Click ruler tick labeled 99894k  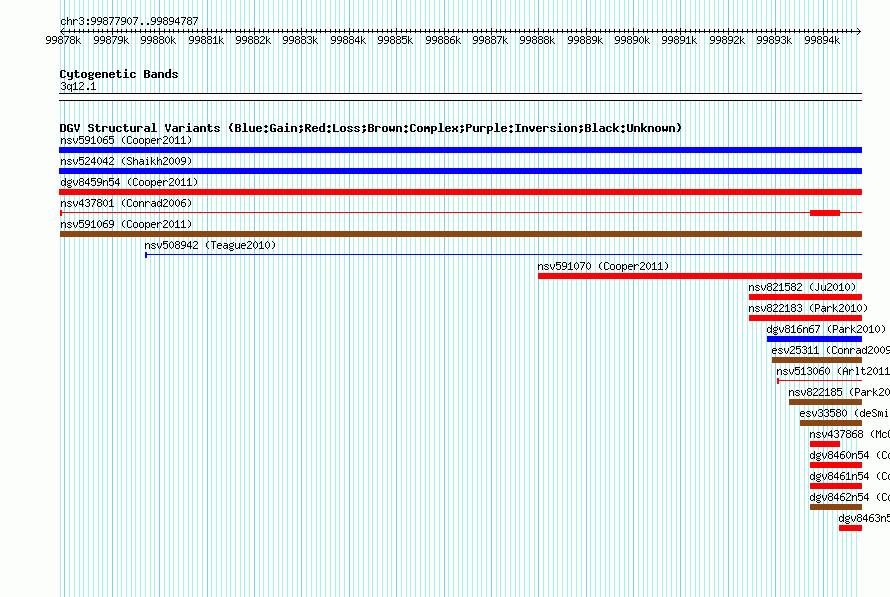click(822, 40)
